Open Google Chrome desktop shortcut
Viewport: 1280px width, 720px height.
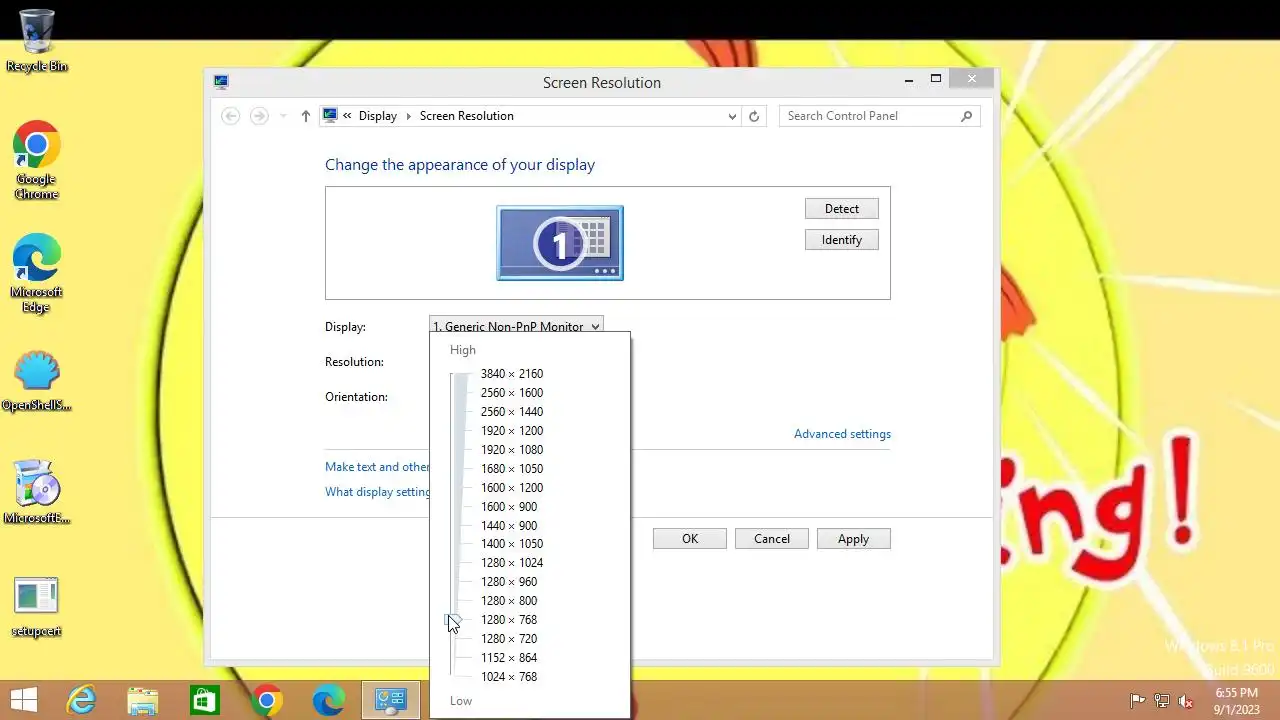[36, 160]
